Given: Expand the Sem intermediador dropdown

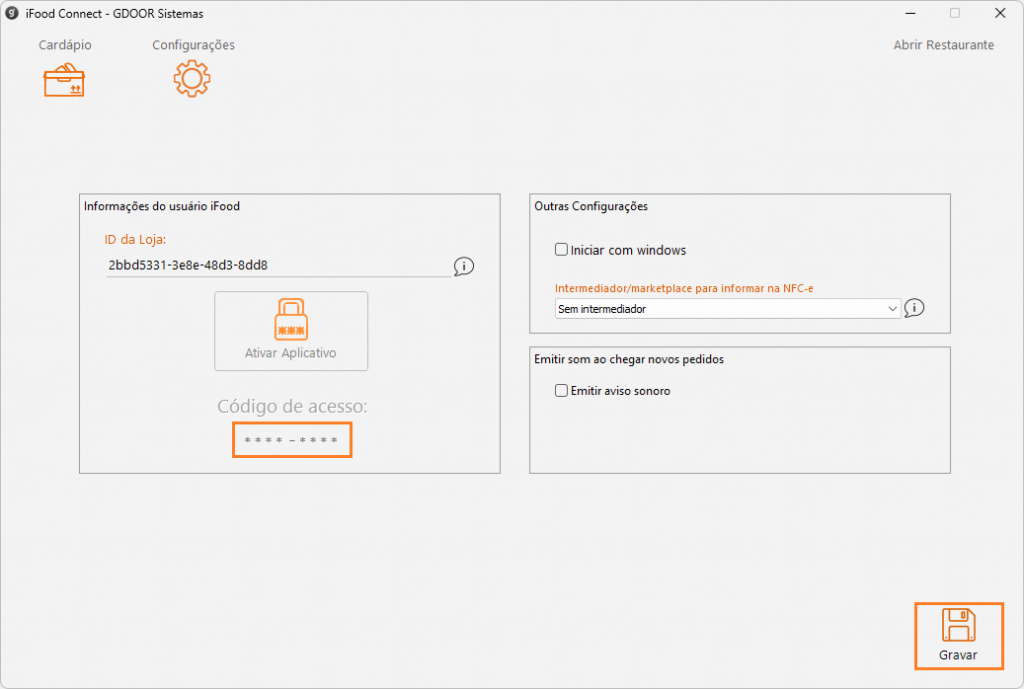Looking at the screenshot, I should [x=728, y=308].
